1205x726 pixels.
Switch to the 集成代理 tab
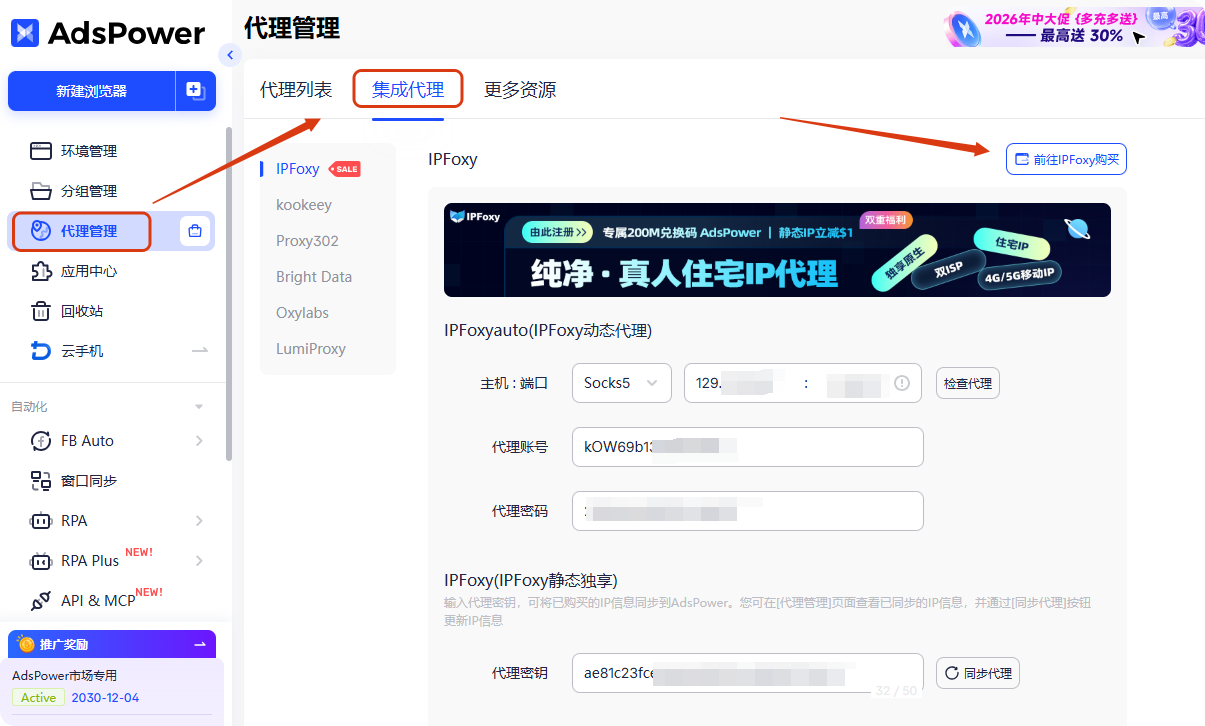coord(408,89)
